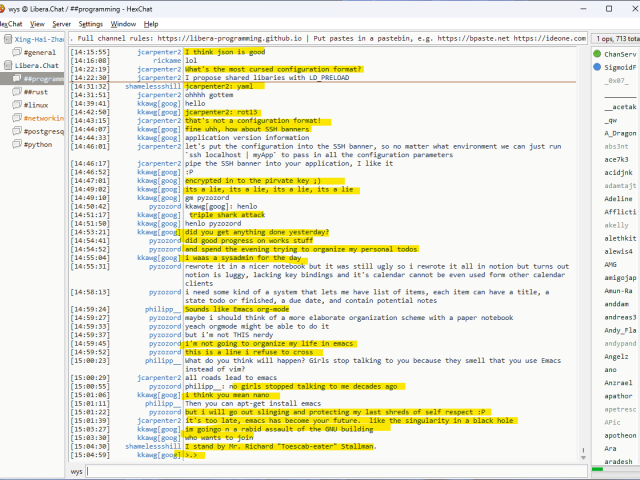Viewport: 640px width, 480px height.
Task: Click the #general channel icon
Action: (16, 52)
